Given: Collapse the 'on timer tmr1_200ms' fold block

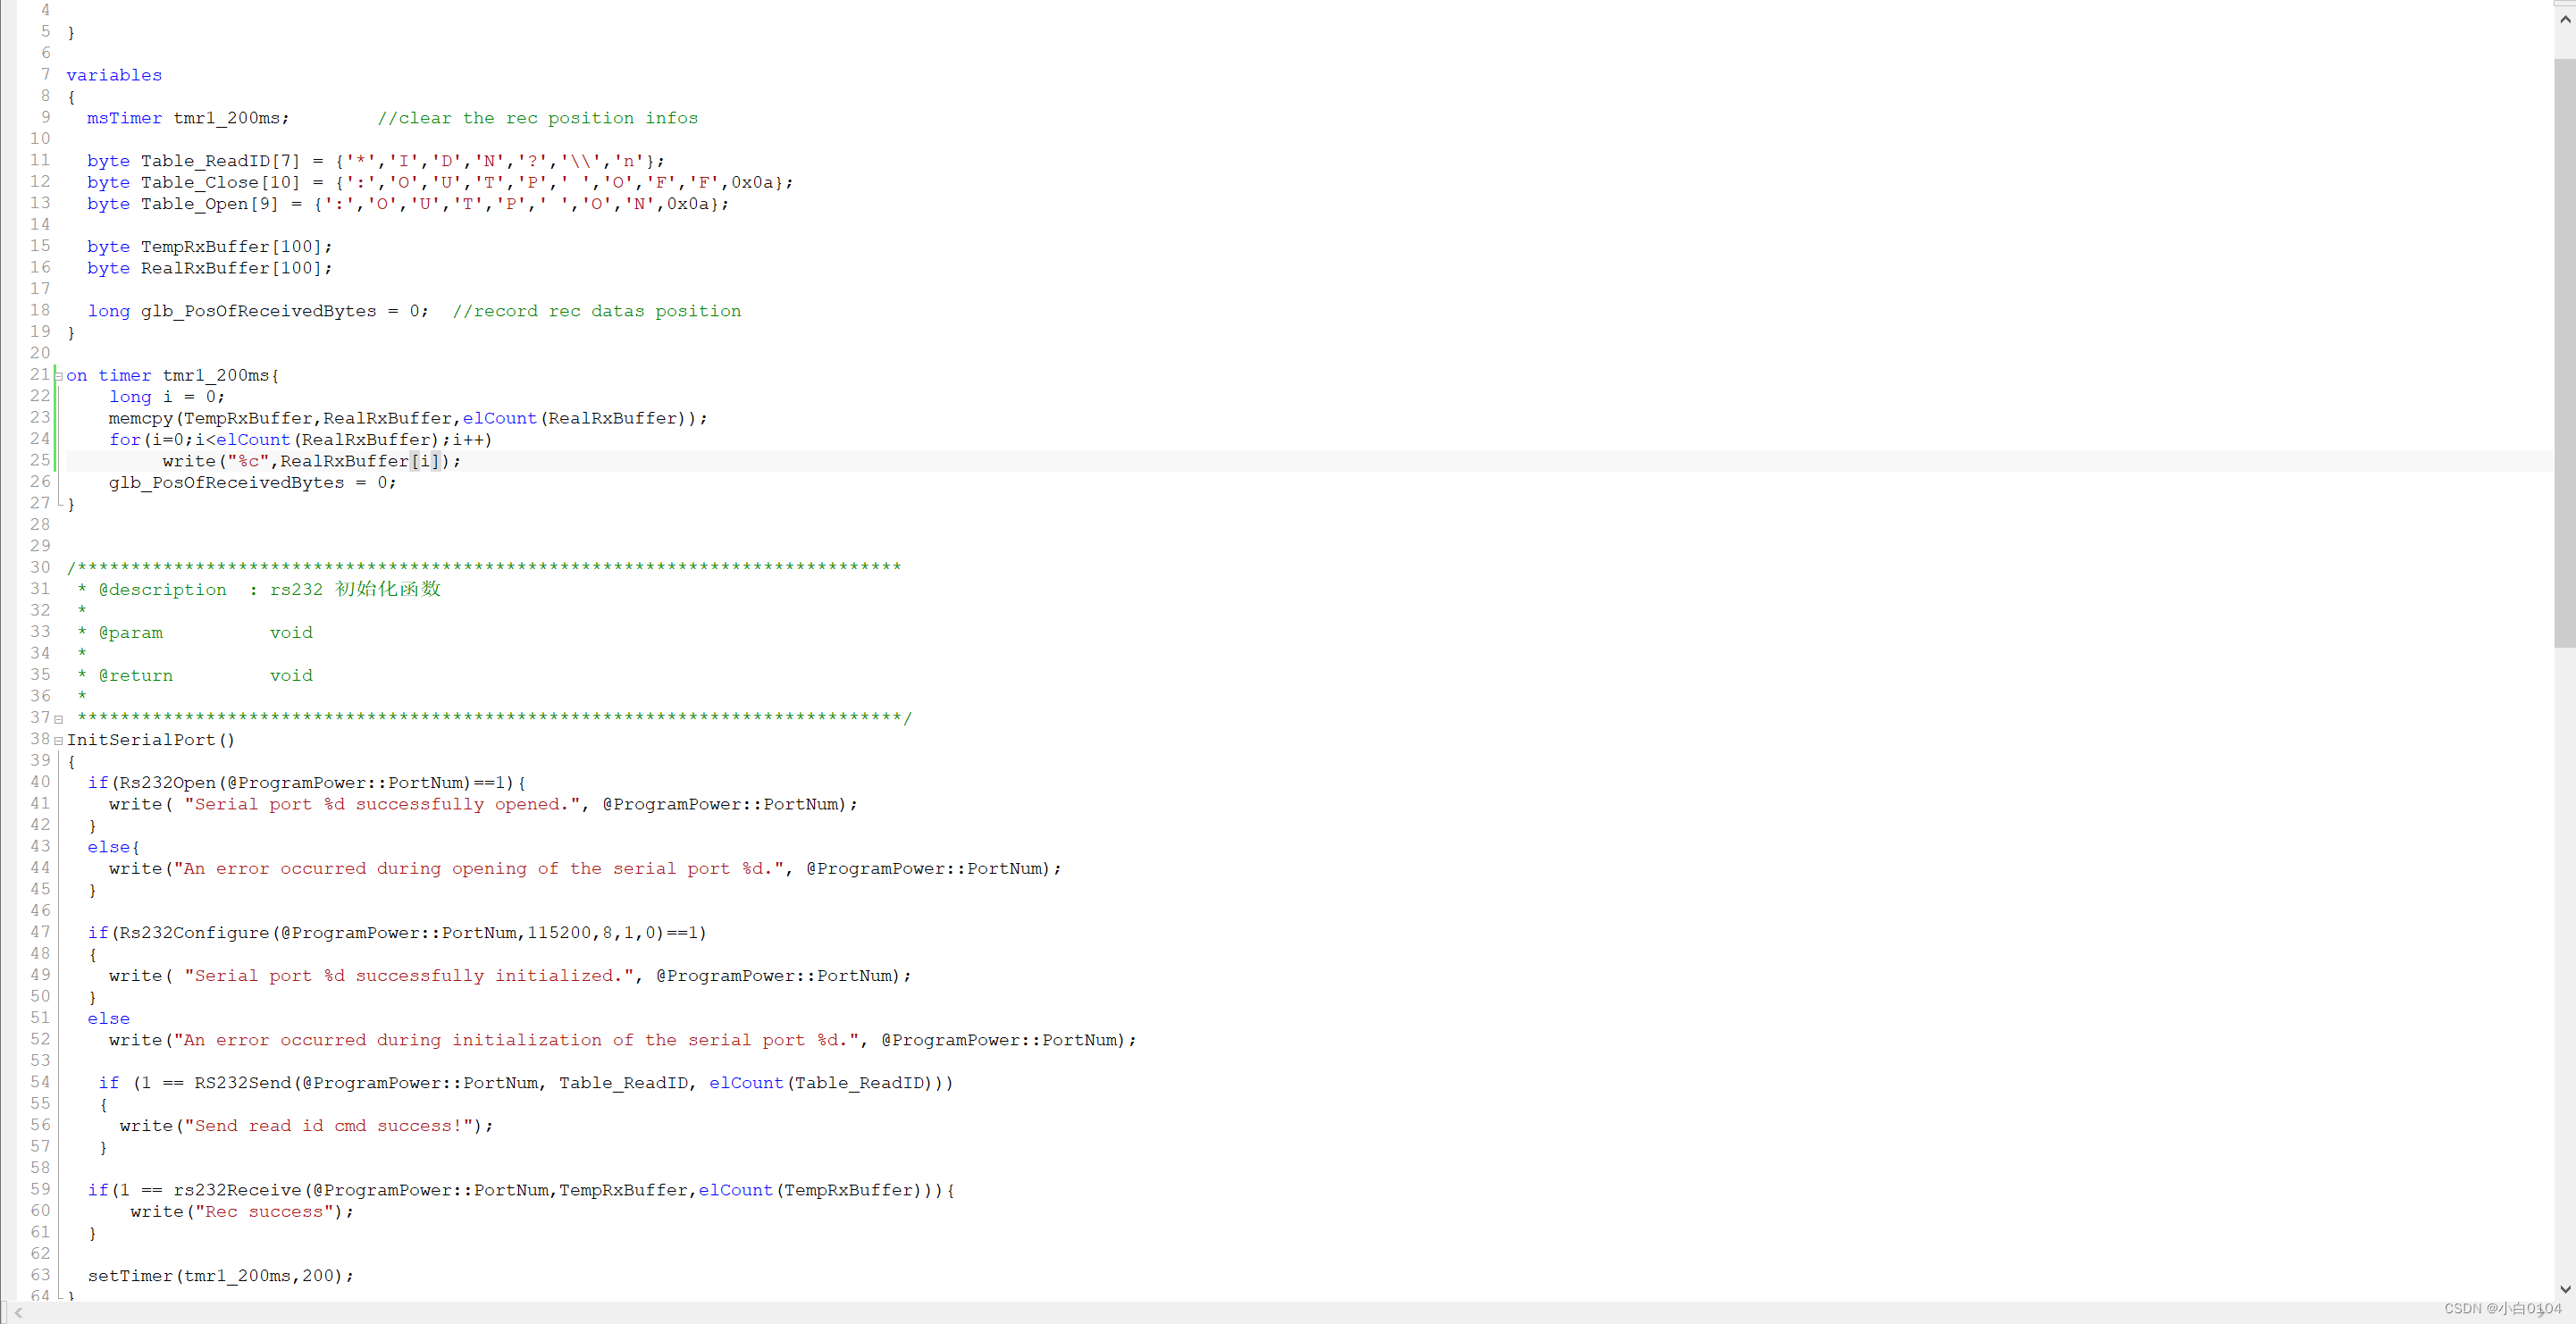Looking at the screenshot, I should coord(58,377).
